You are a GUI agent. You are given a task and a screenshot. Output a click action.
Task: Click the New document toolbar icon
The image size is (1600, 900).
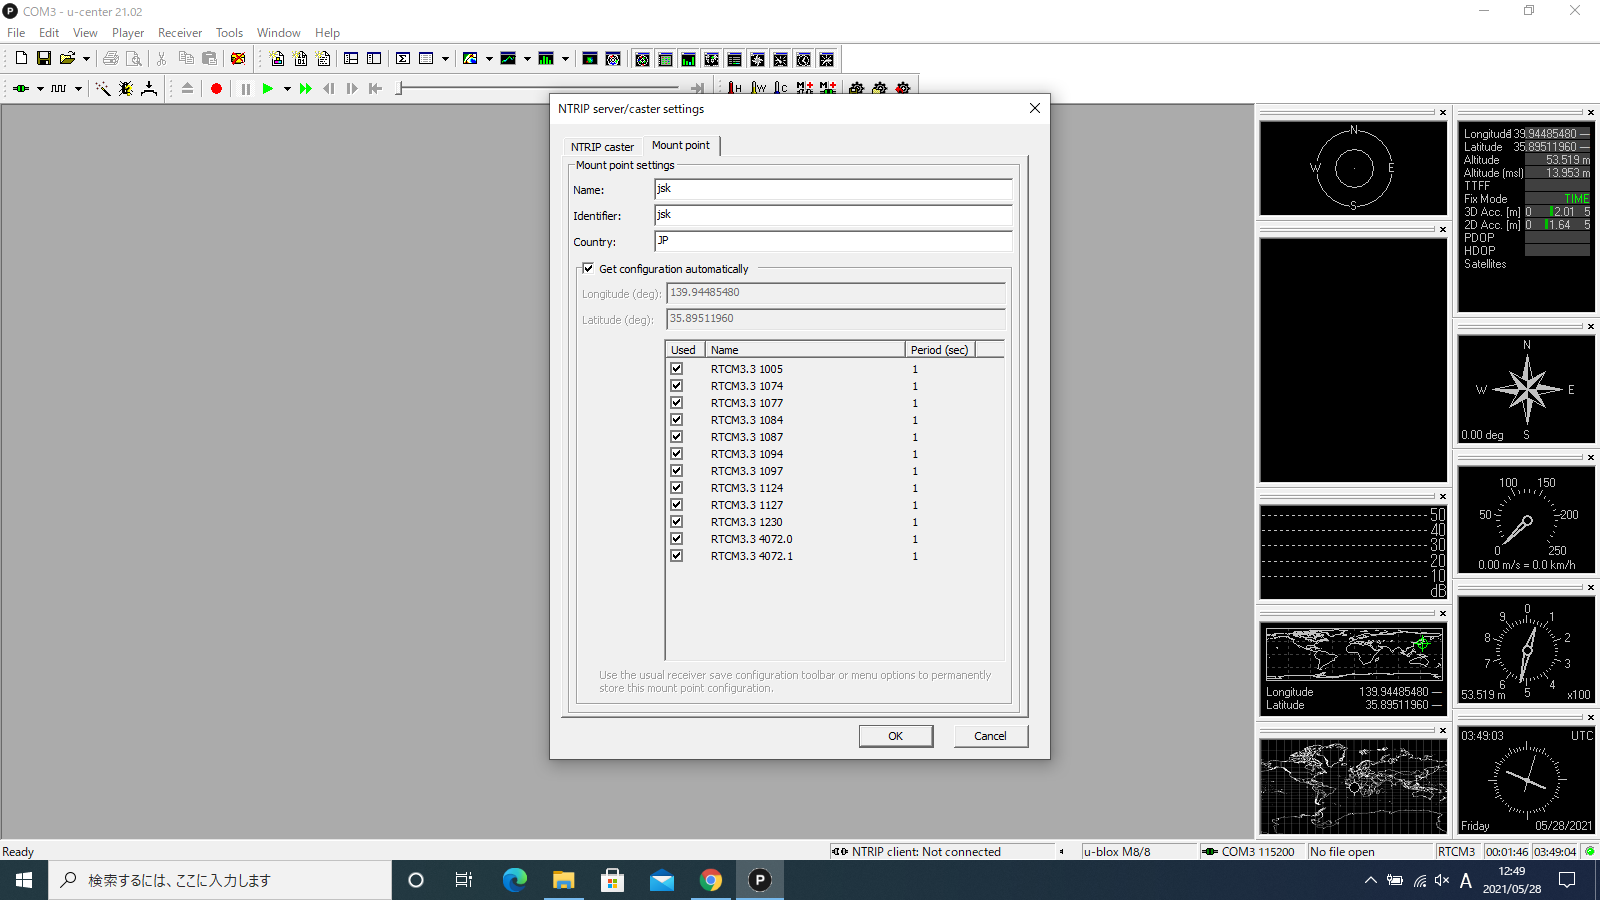tap(21, 59)
